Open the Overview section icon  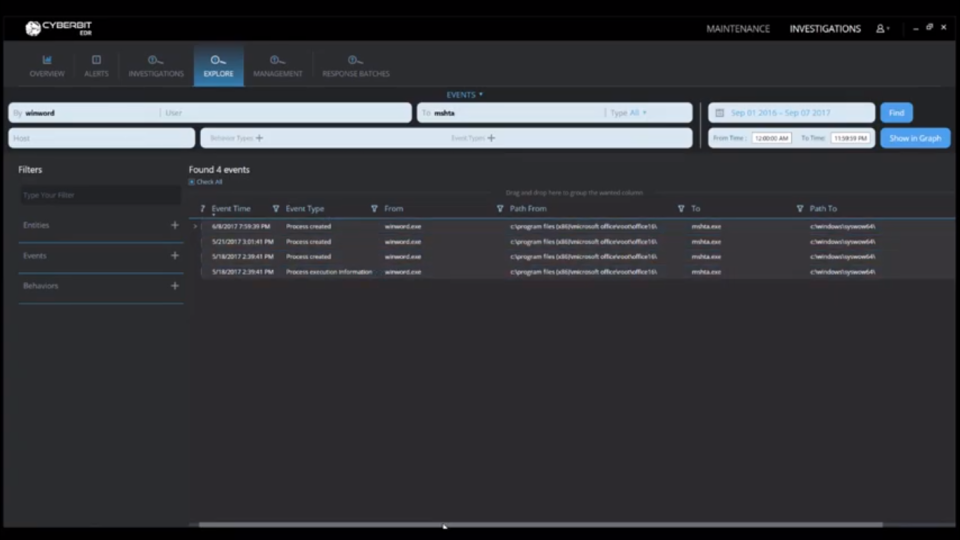tap(47, 60)
